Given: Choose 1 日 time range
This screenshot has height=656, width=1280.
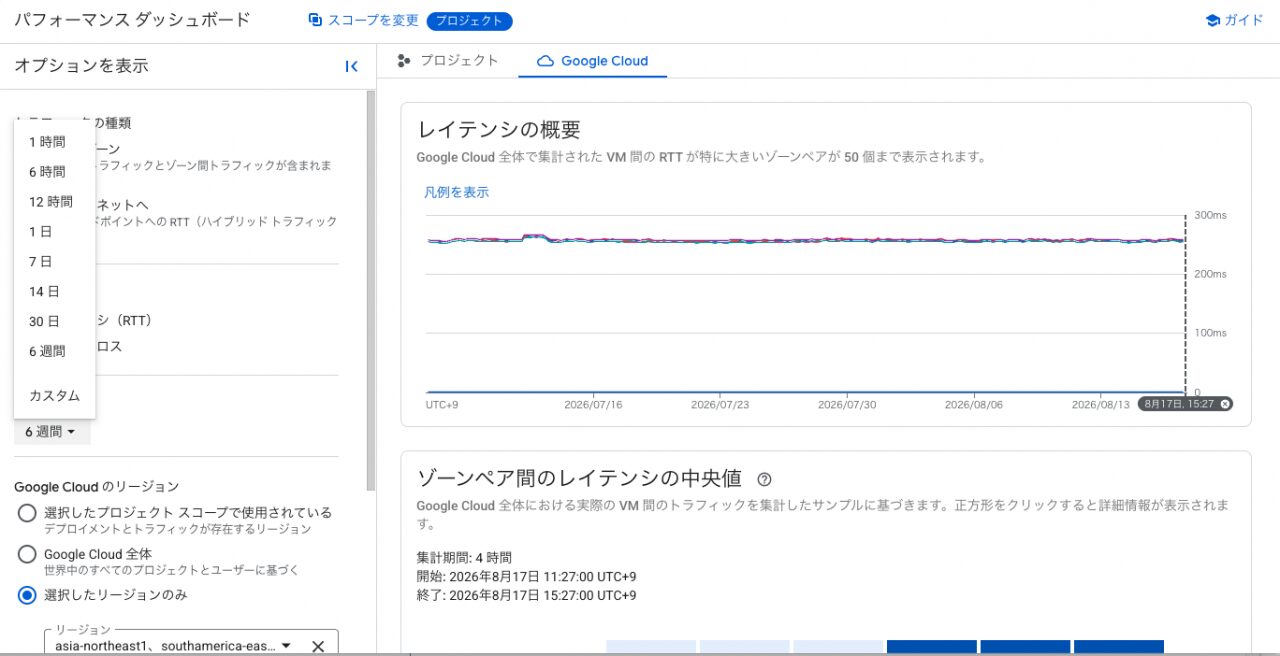Looking at the screenshot, I should point(55,232).
